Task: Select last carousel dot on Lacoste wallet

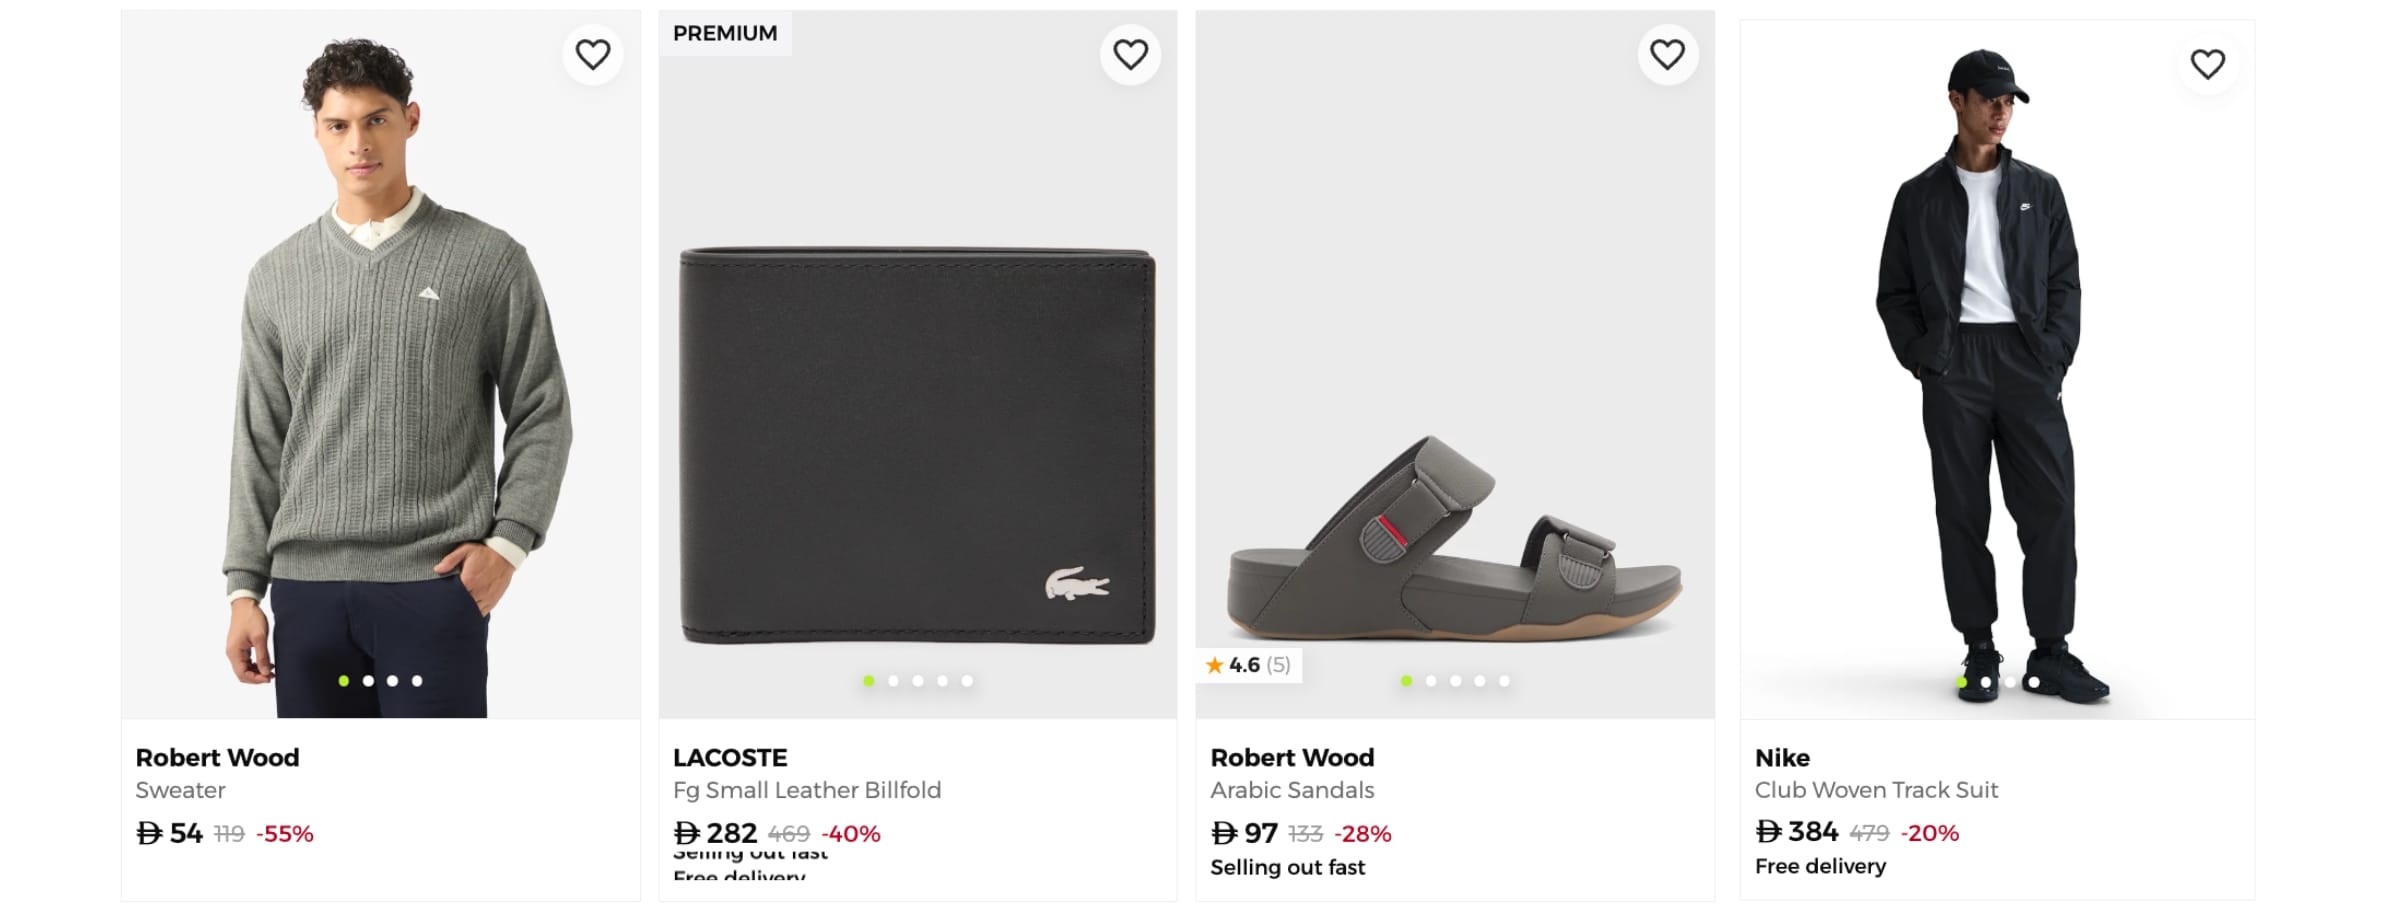Action: coord(967,681)
